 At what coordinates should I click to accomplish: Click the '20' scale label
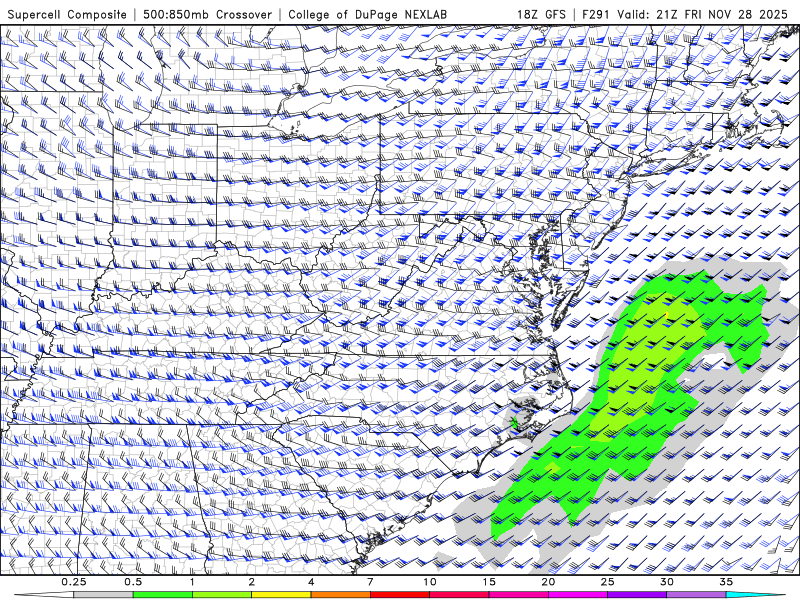(548, 582)
